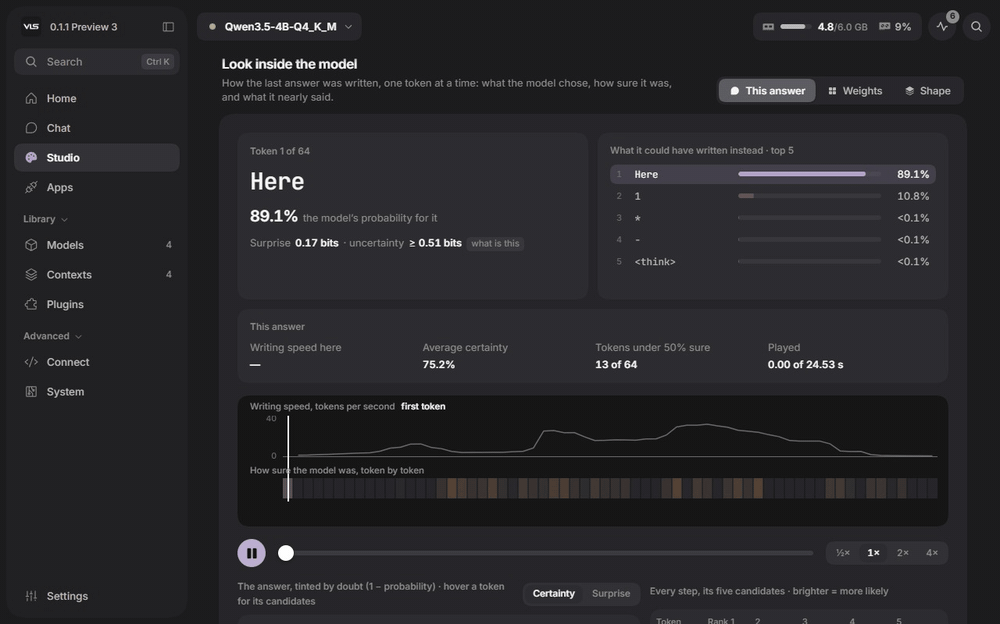The image size is (1000, 624).
Task: Click the token certainty heatmap strip
Action: pos(610,488)
